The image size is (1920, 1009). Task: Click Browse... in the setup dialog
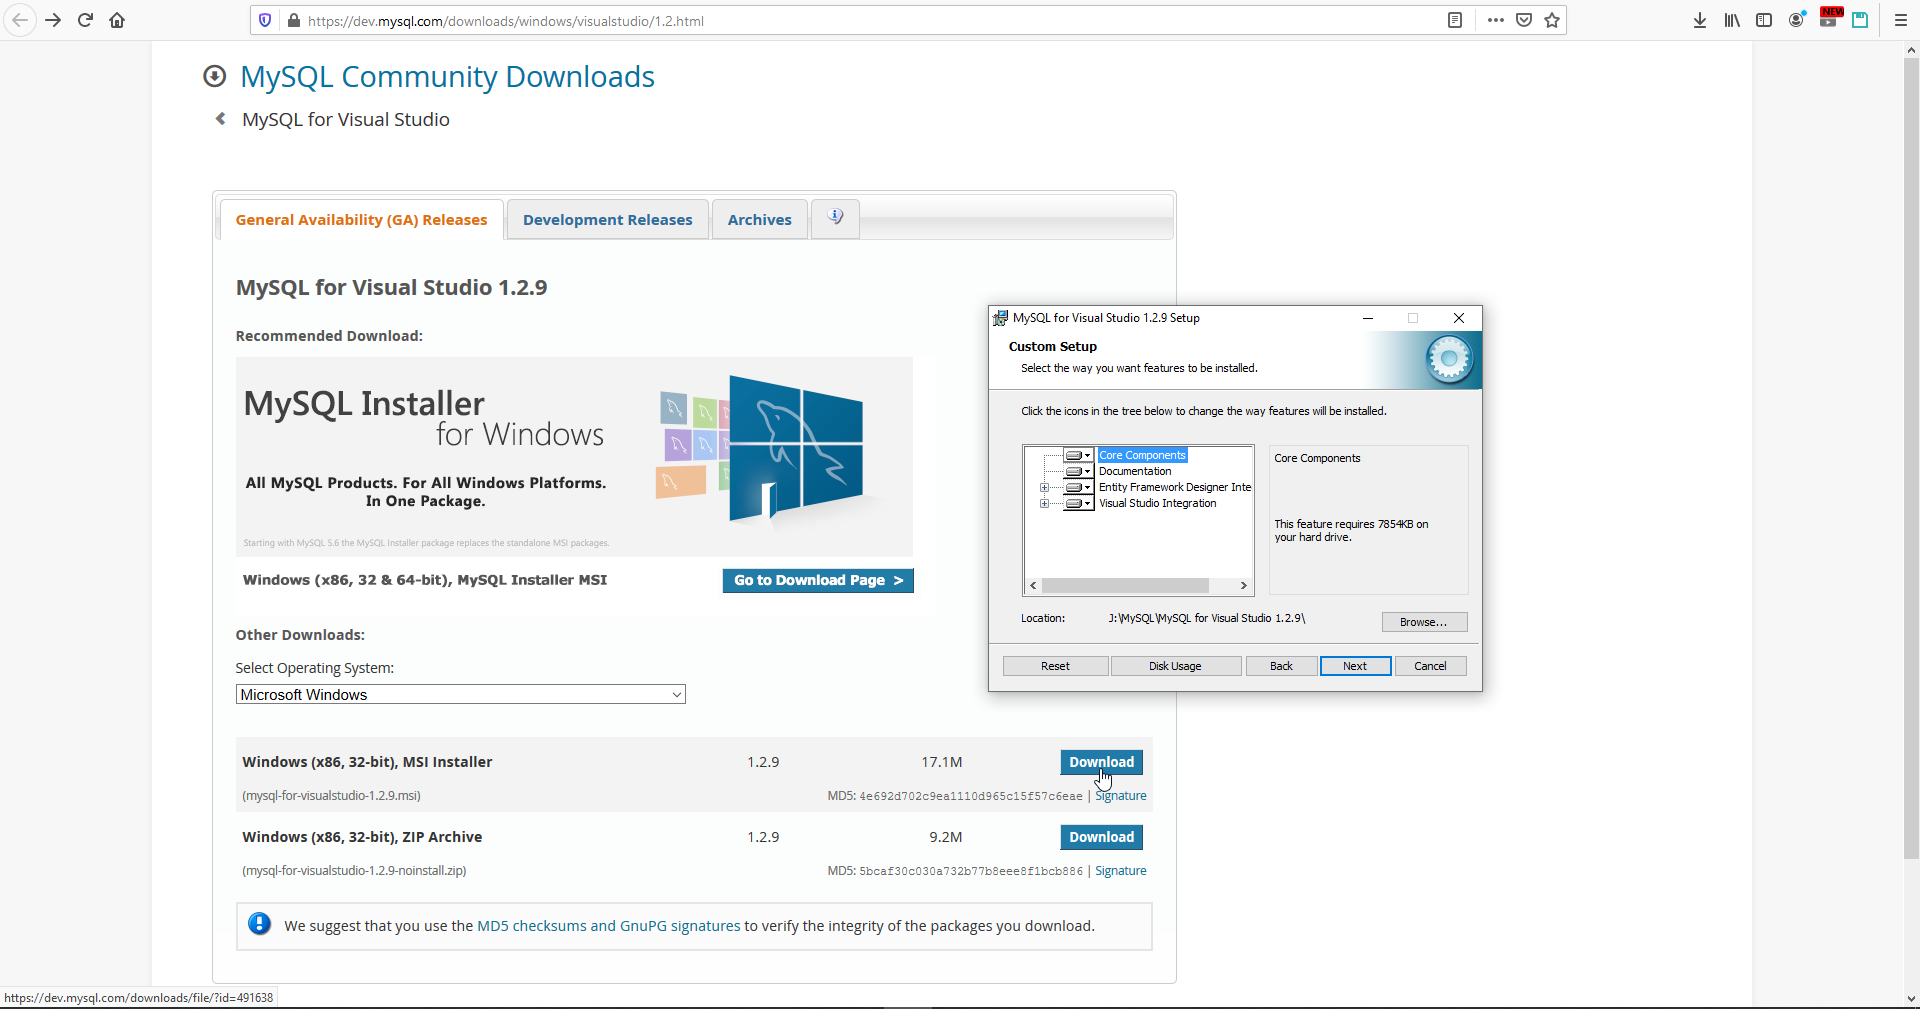(x=1424, y=622)
